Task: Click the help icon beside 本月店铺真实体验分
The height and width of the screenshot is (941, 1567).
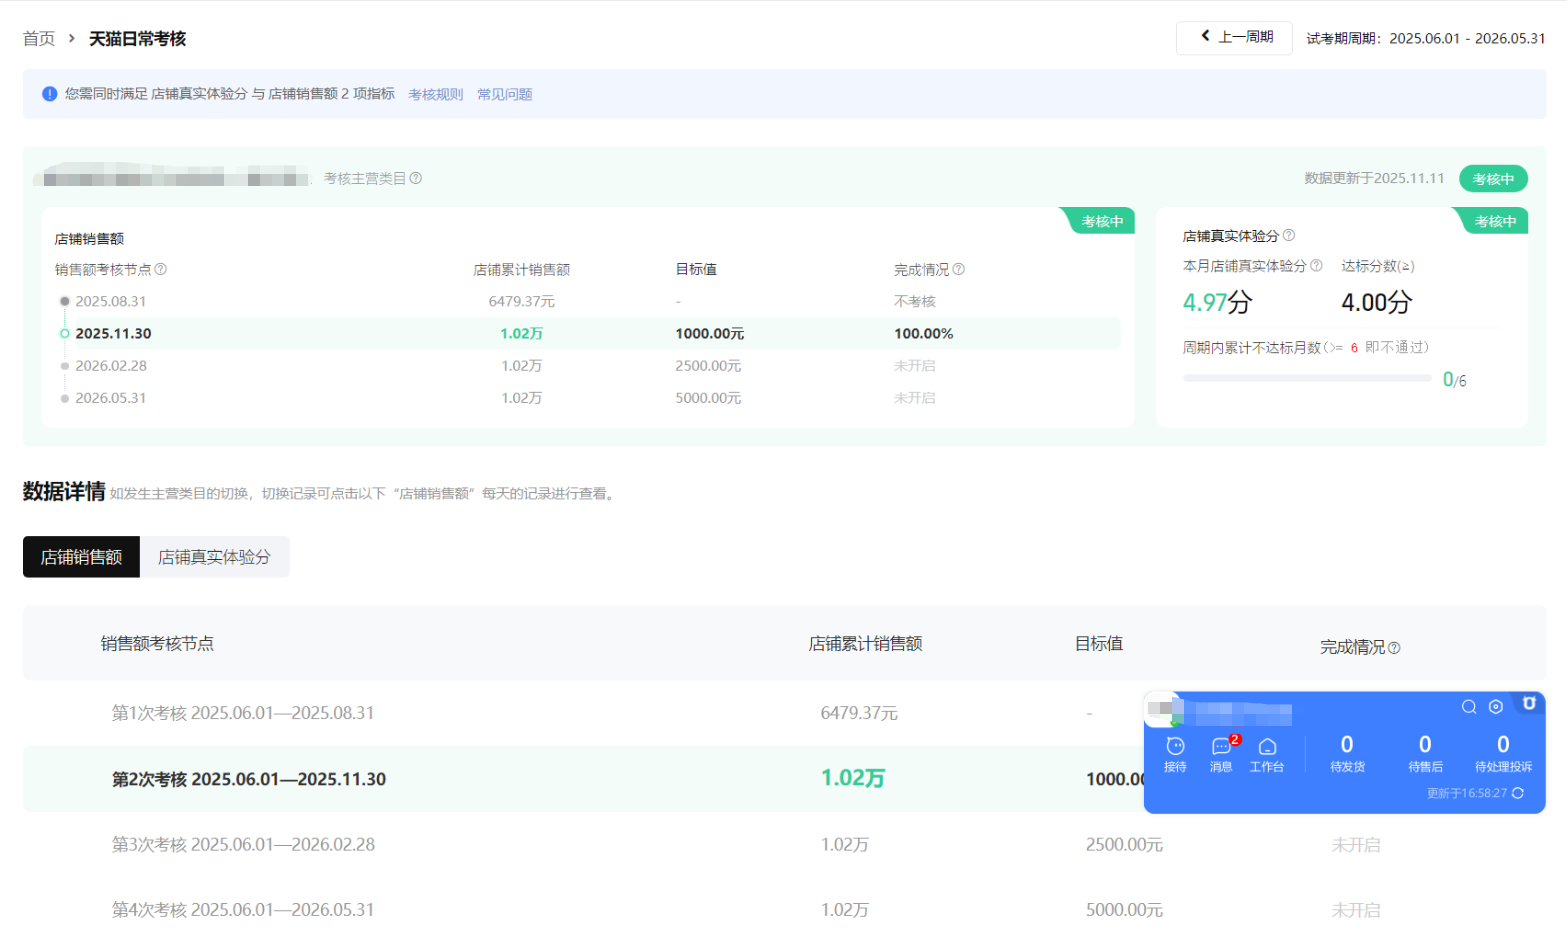Action: coord(1316,265)
